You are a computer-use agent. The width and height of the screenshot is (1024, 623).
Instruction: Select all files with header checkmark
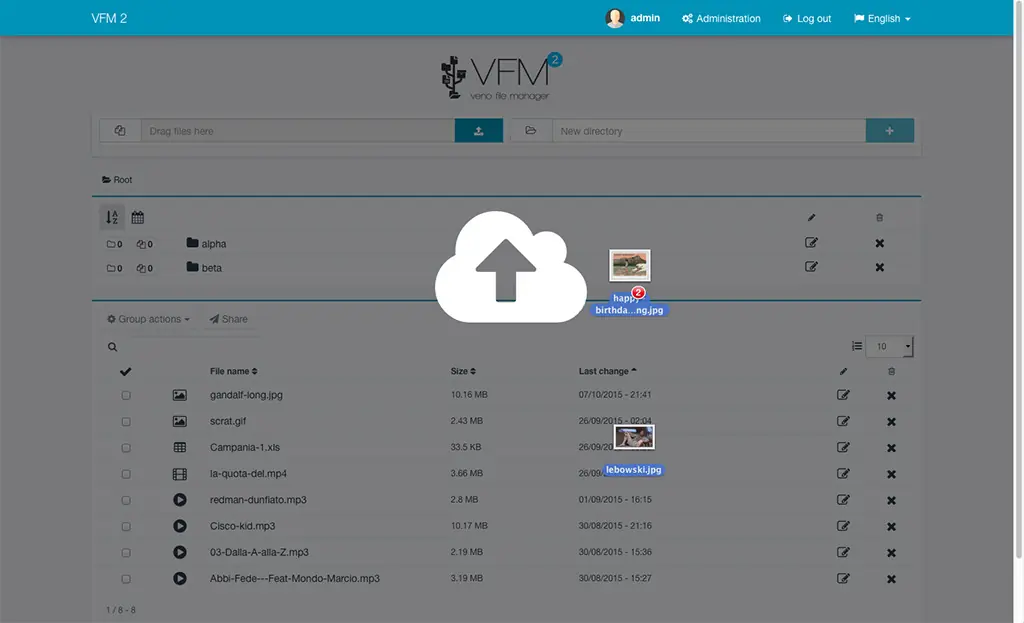(126, 371)
